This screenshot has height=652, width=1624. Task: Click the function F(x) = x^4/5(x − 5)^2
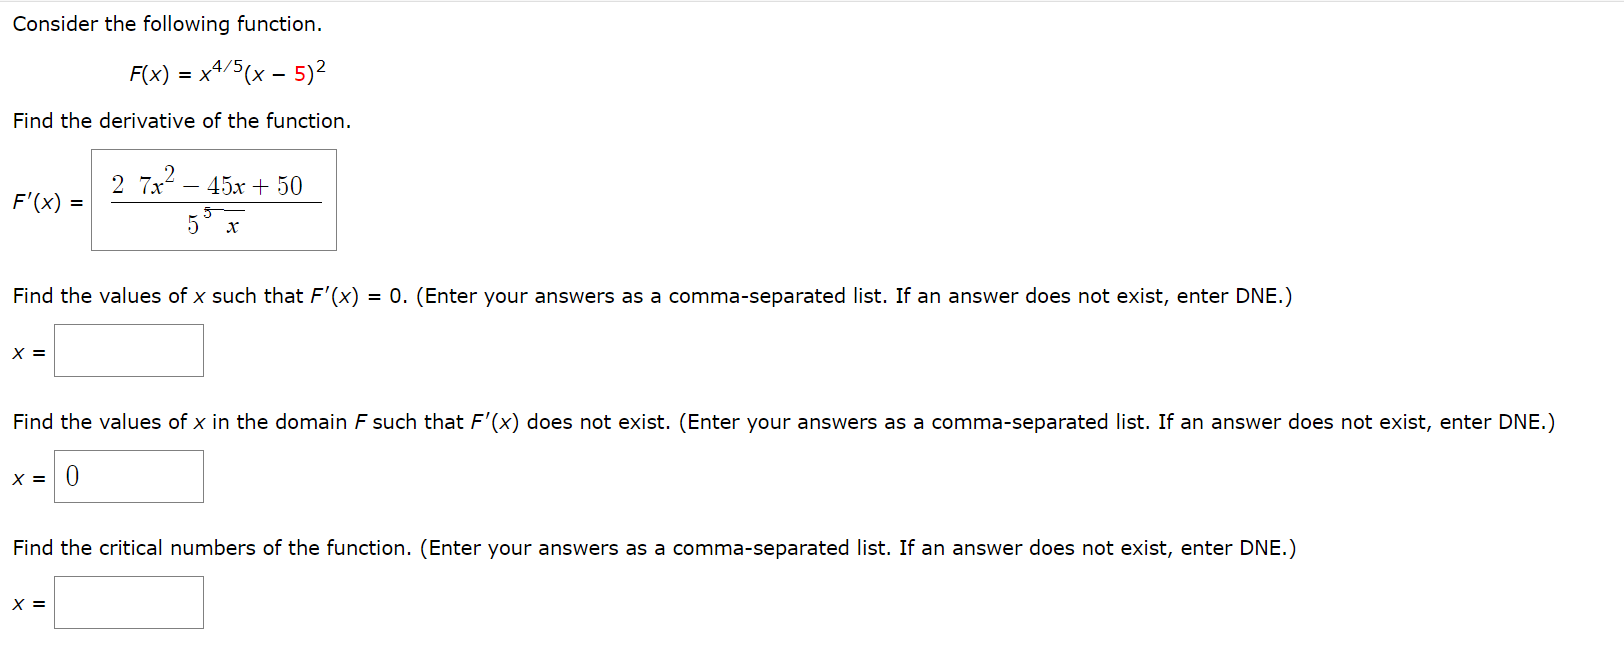pos(226,70)
